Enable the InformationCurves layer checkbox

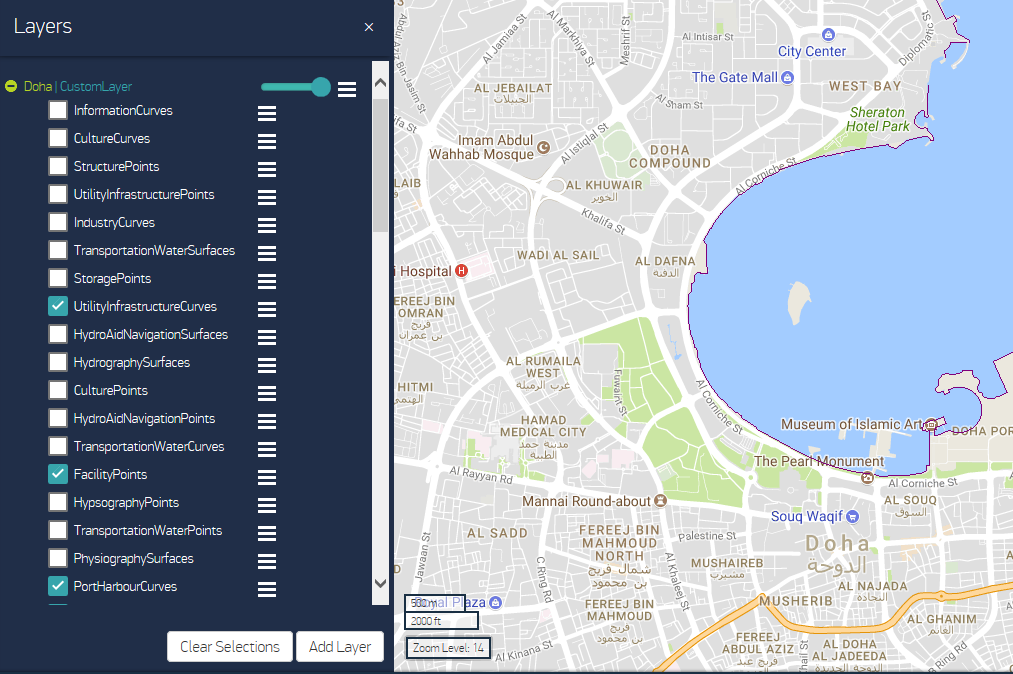(x=58, y=111)
